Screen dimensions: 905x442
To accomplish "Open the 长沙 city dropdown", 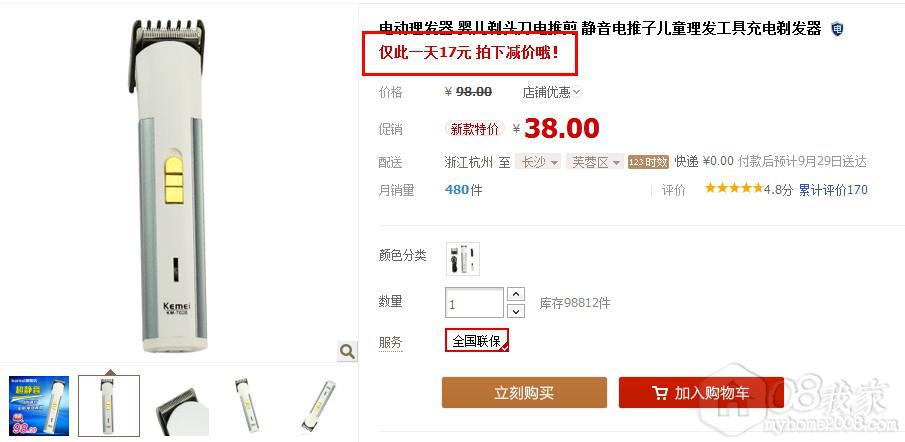I will [x=538, y=162].
